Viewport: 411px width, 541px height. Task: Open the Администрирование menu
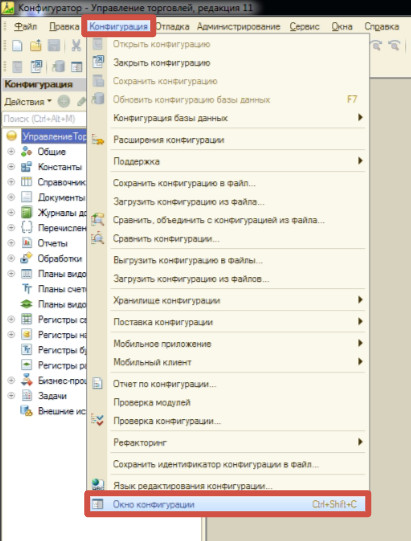click(x=238, y=27)
